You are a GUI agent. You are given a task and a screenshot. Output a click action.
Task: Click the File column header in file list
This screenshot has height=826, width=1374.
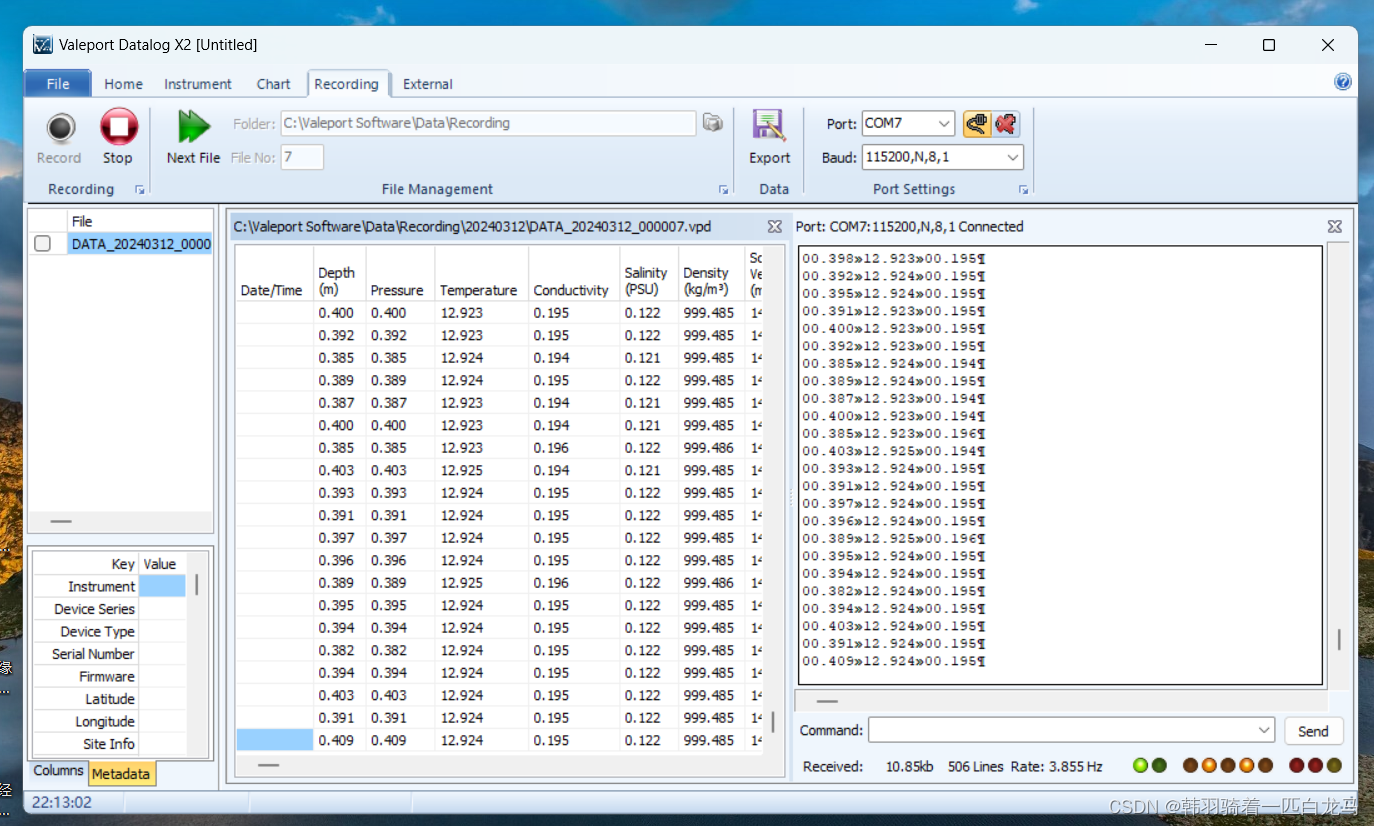click(140, 221)
